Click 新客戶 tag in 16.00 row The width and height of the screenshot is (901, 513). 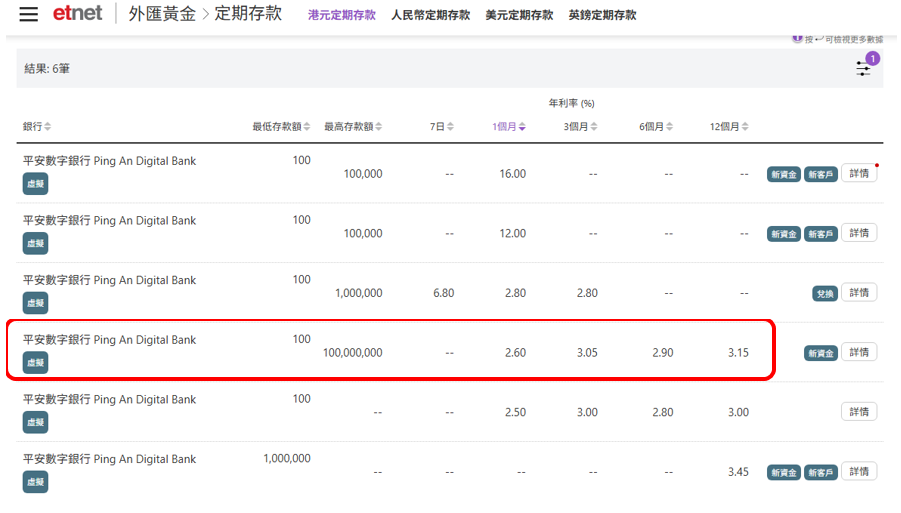821,175
